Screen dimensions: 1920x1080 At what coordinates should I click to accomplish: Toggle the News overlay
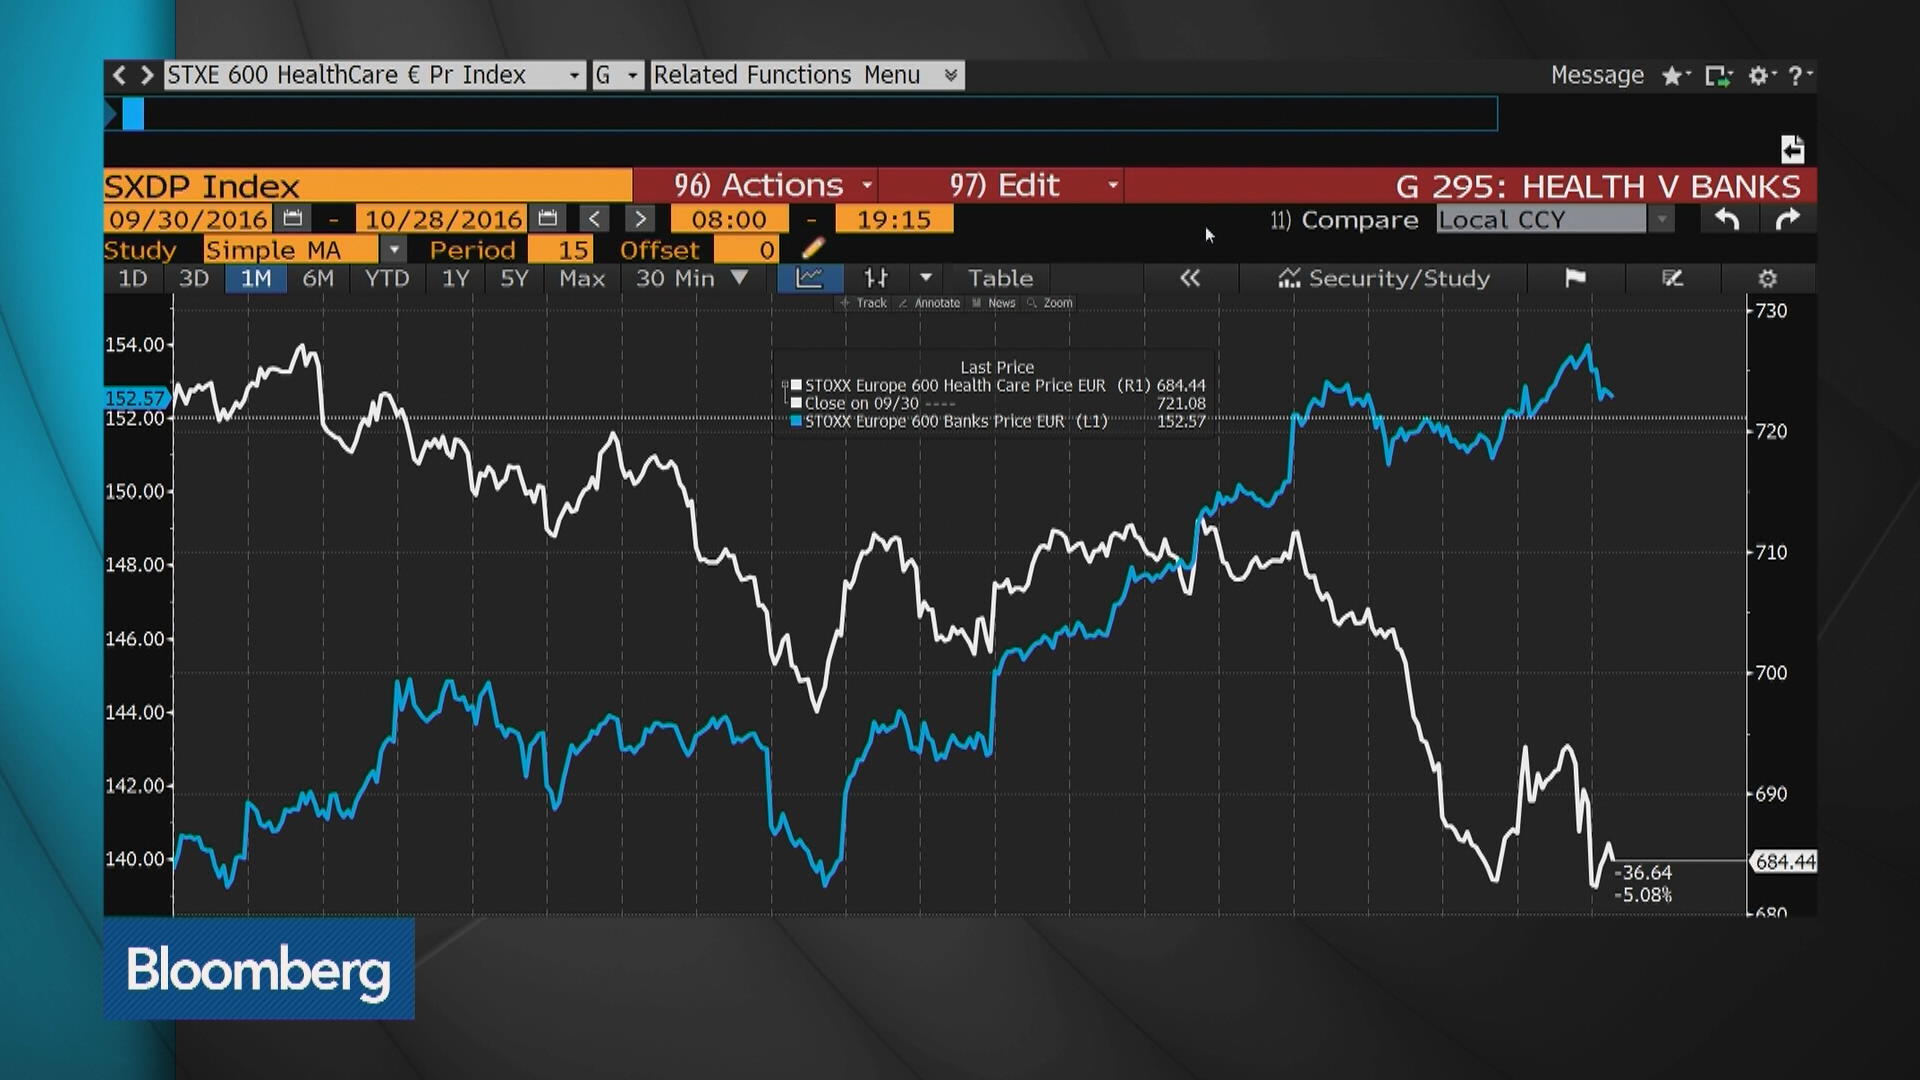pyautogui.click(x=994, y=303)
